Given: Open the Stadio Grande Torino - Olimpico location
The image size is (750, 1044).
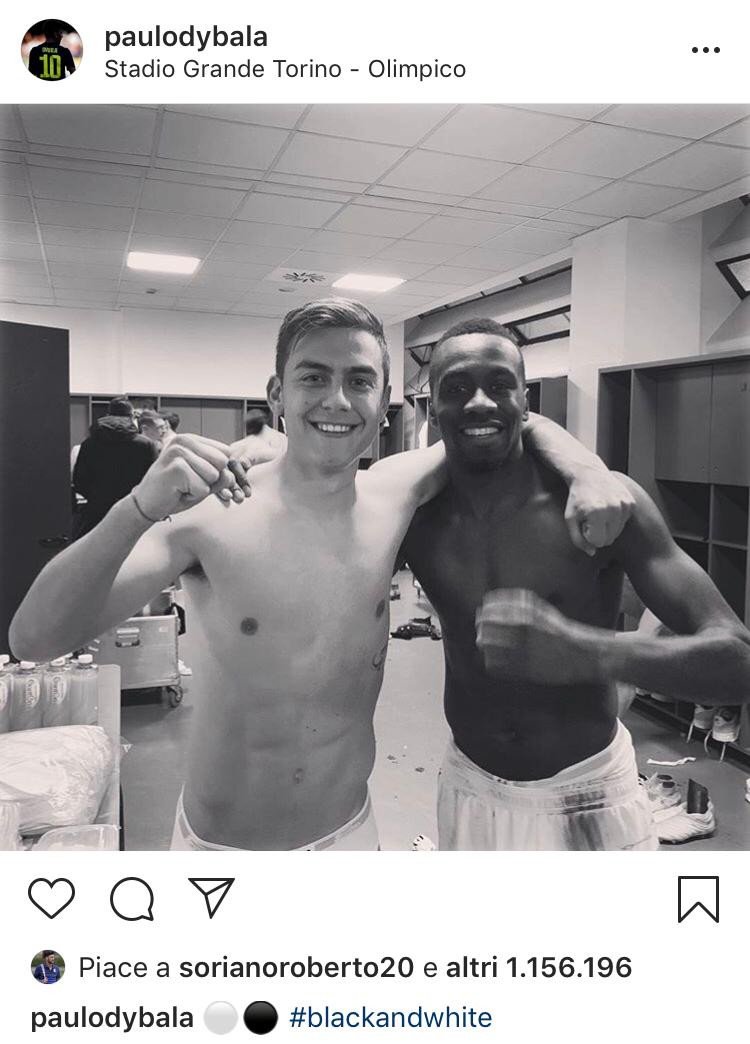Looking at the screenshot, I should pos(285,69).
